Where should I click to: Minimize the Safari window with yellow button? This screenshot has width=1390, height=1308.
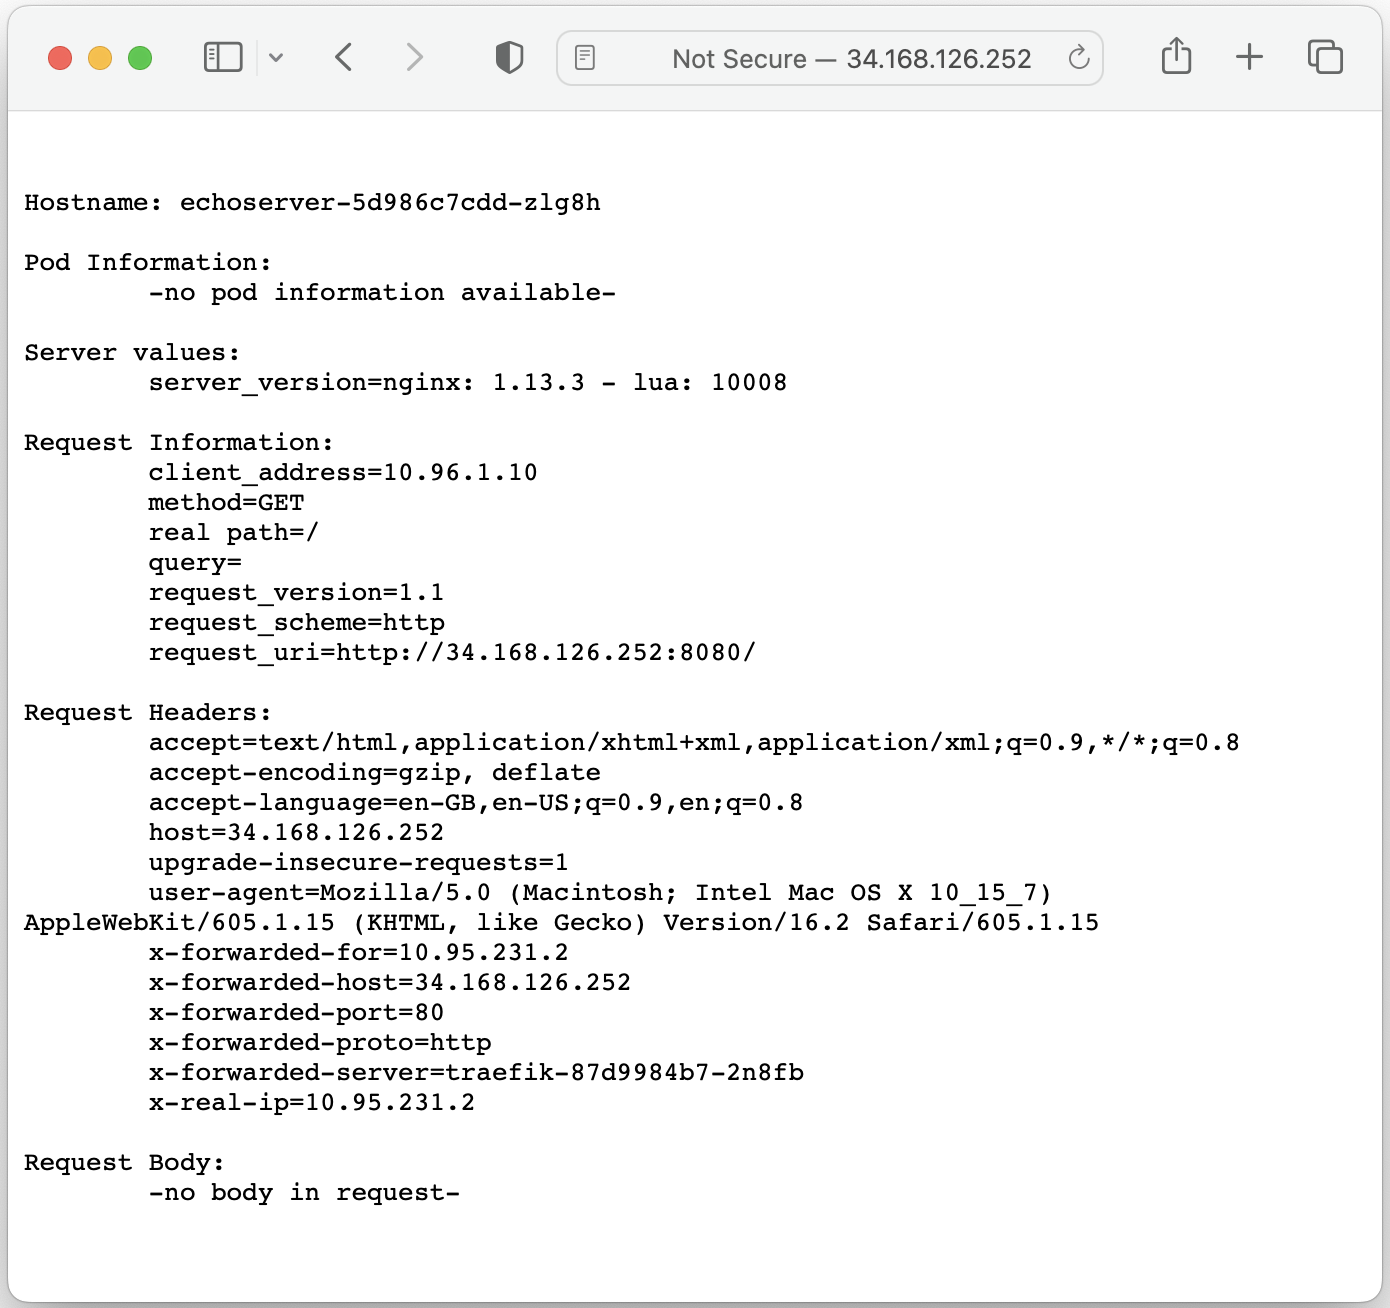[x=100, y=58]
